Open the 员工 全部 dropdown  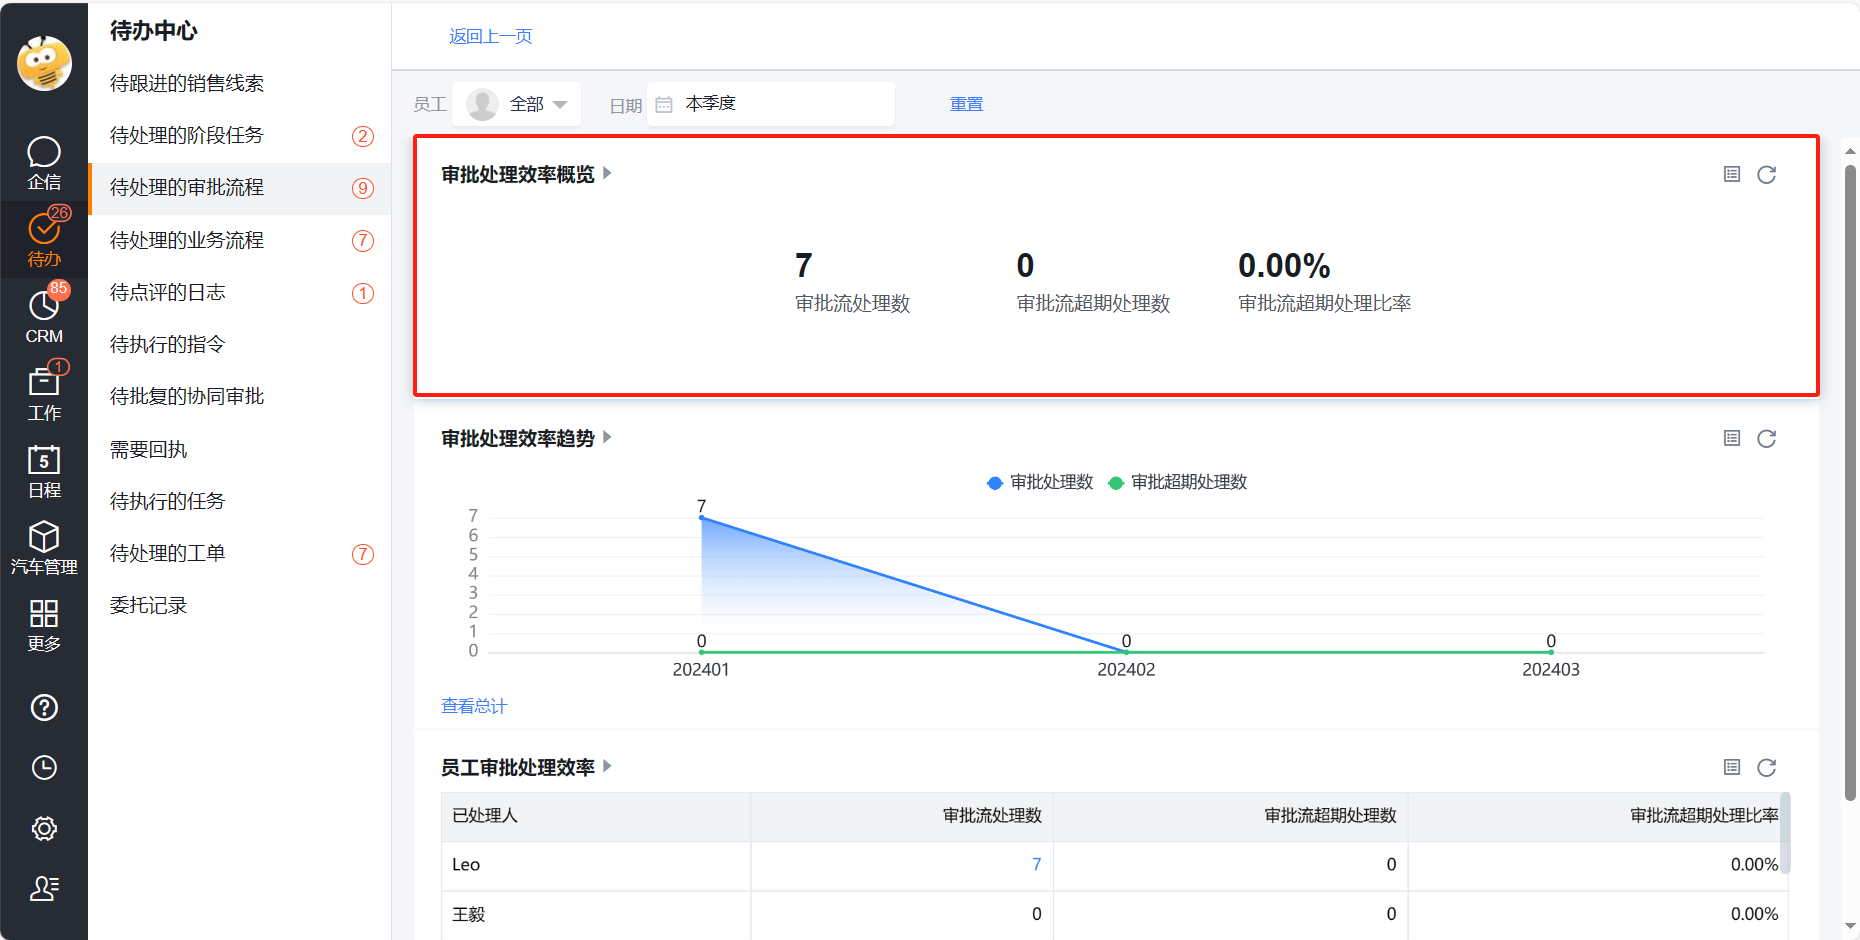pyautogui.click(x=516, y=104)
